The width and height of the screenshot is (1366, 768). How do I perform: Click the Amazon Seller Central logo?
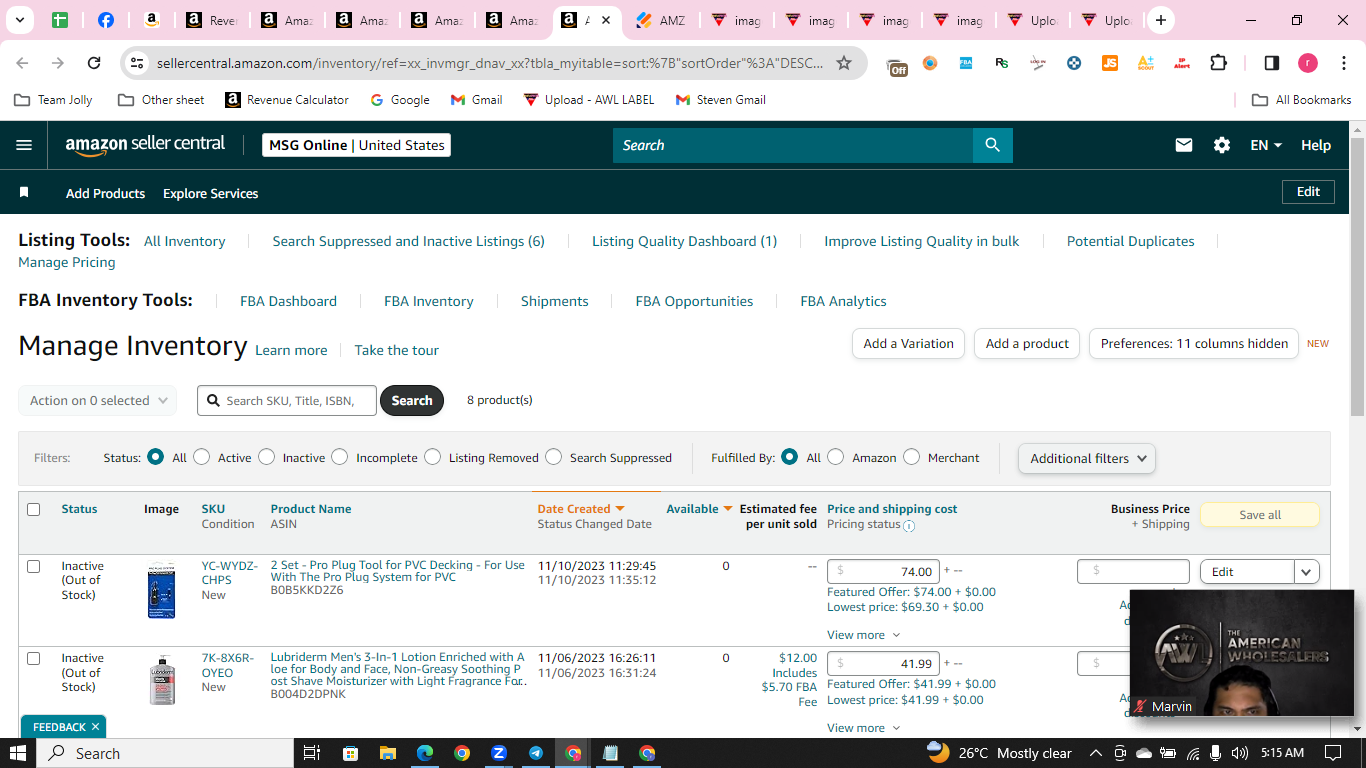[x=146, y=145]
